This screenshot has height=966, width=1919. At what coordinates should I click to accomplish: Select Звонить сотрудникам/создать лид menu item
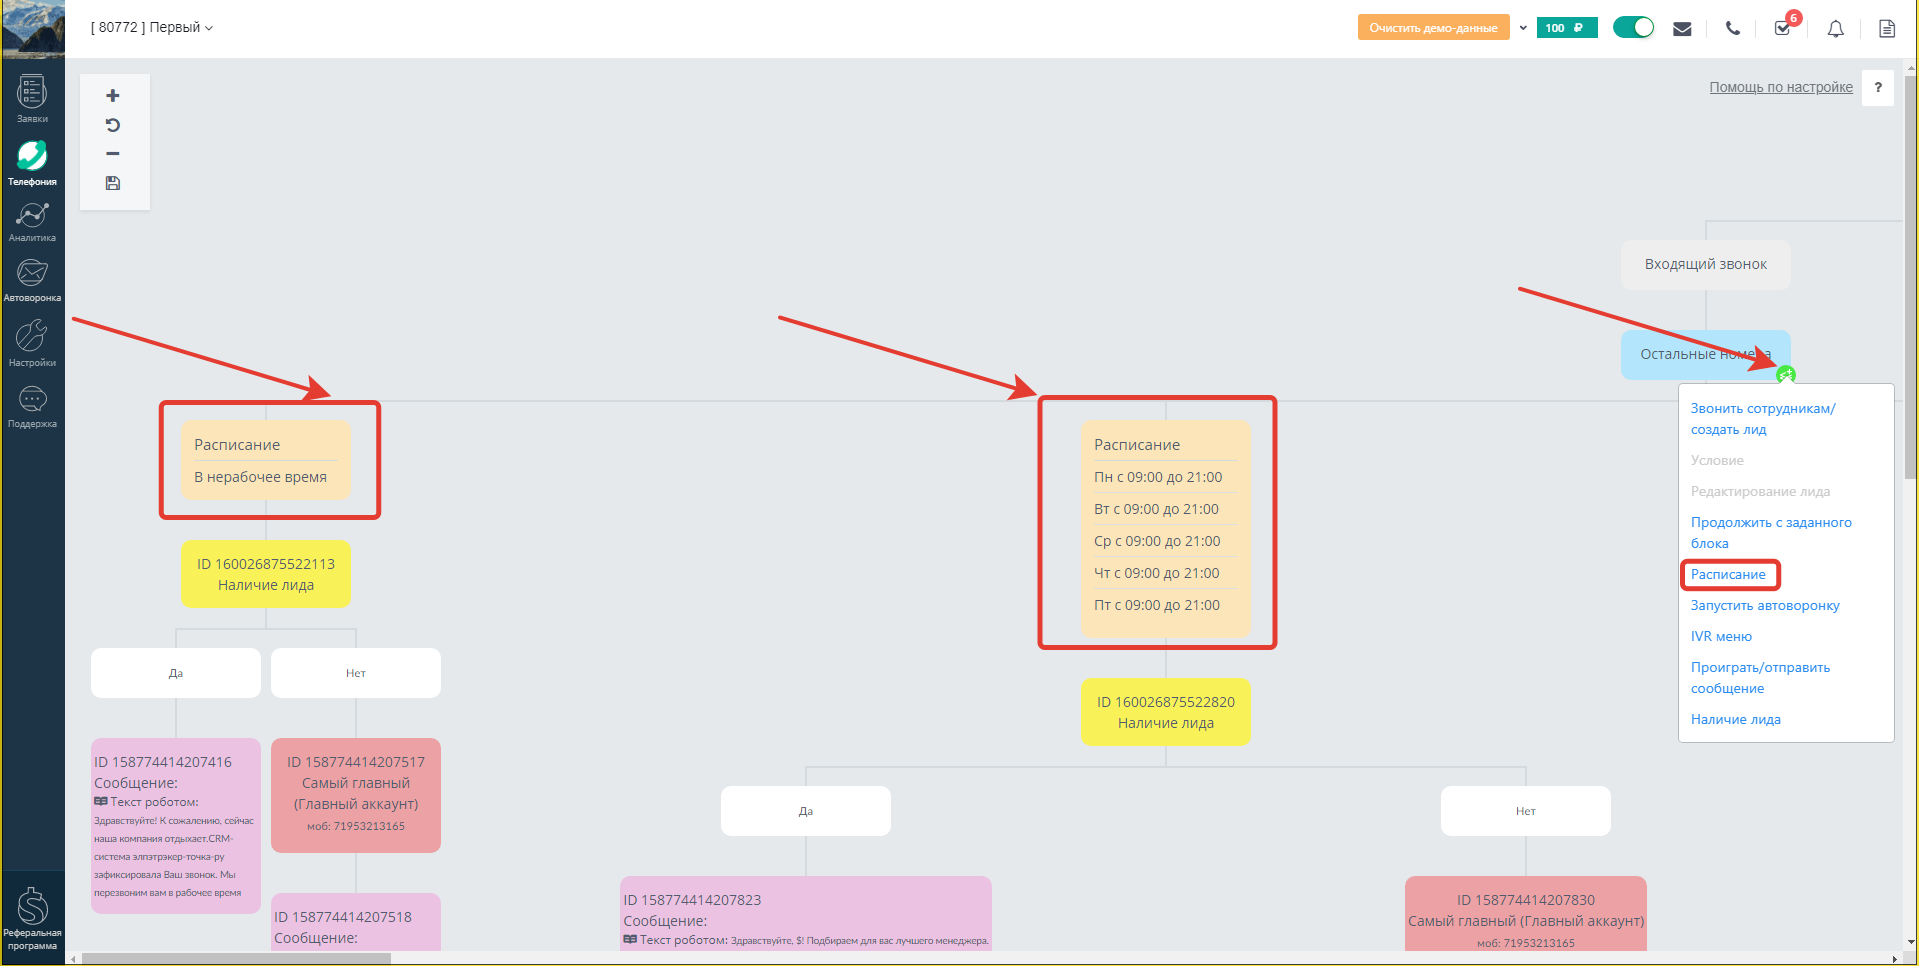coord(1763,419)
